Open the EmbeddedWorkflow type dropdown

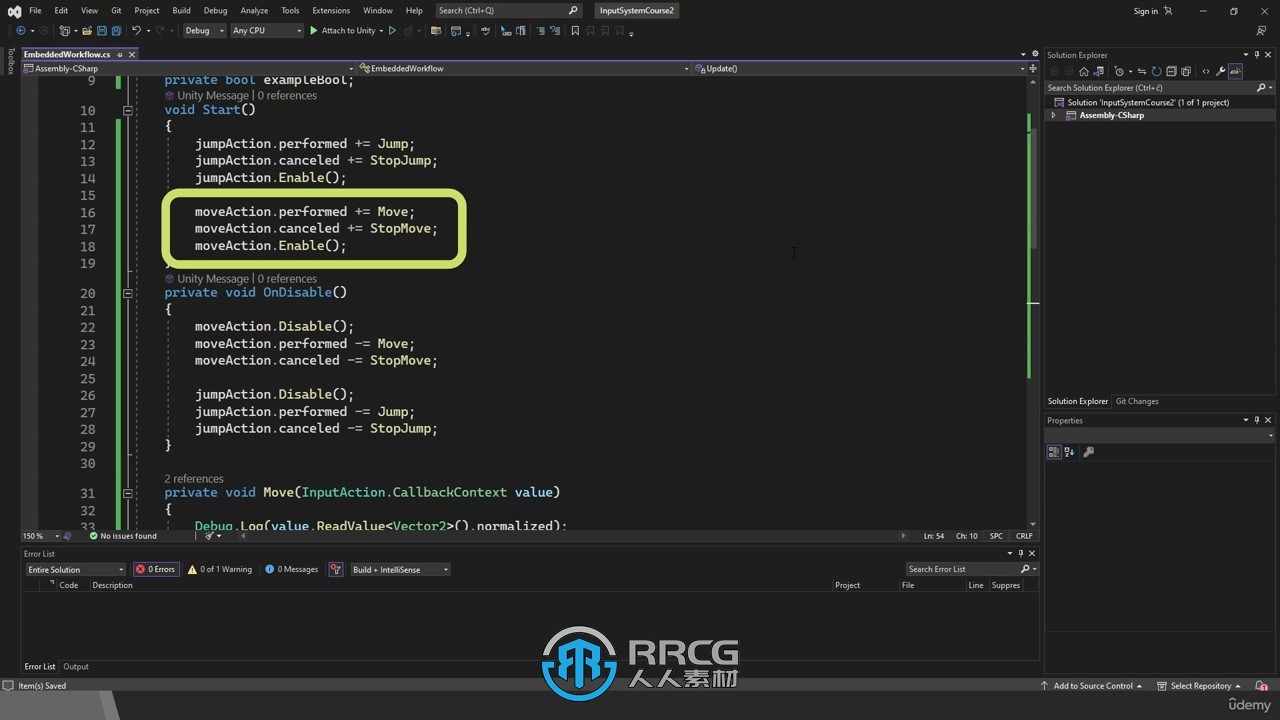coord(525,68)
